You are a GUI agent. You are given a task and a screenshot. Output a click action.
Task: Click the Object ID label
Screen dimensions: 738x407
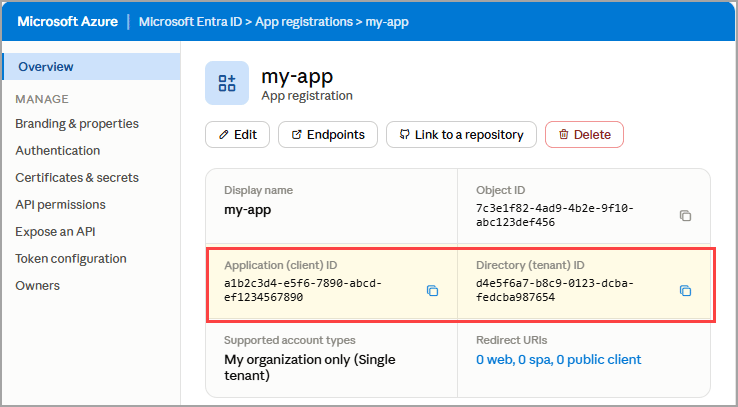pyautogui.click(x=501, y=190)
